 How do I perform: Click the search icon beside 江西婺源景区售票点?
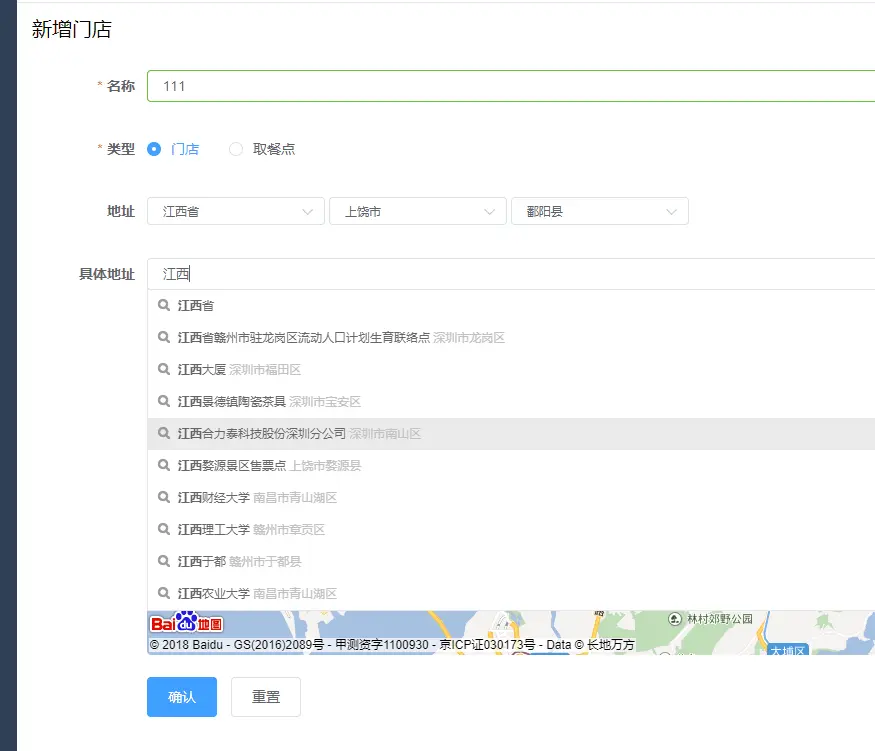[163, 465]
